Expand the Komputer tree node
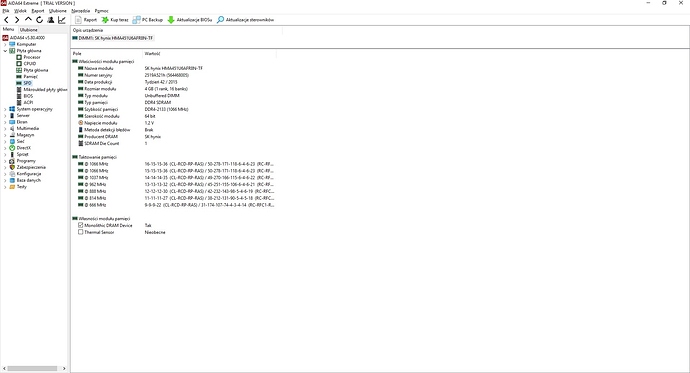The width and height of the screenshot is (690, 373). (x=5, y=44)
